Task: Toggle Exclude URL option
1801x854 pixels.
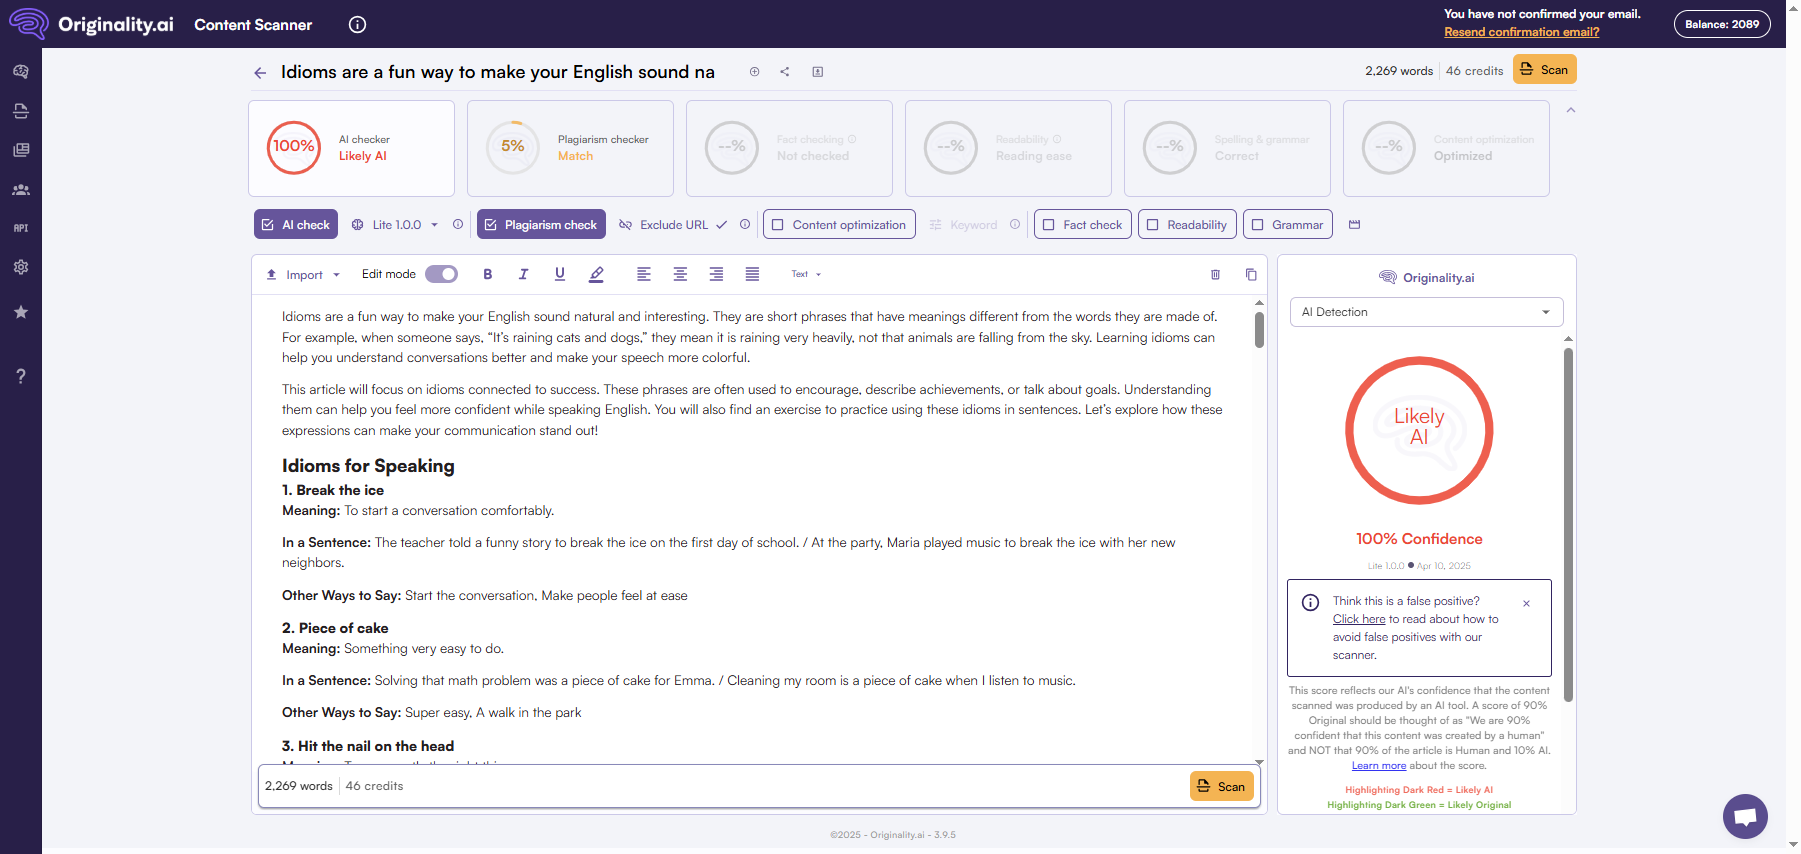Action: coord(673,225)
